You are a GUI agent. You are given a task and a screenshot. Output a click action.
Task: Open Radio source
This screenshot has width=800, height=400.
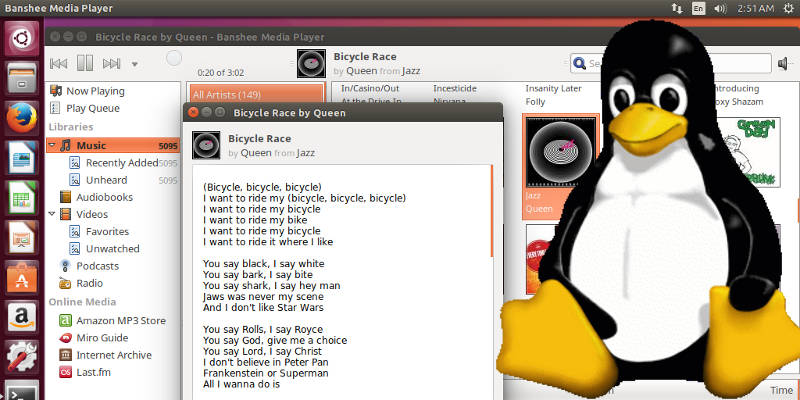coord(81,283)
